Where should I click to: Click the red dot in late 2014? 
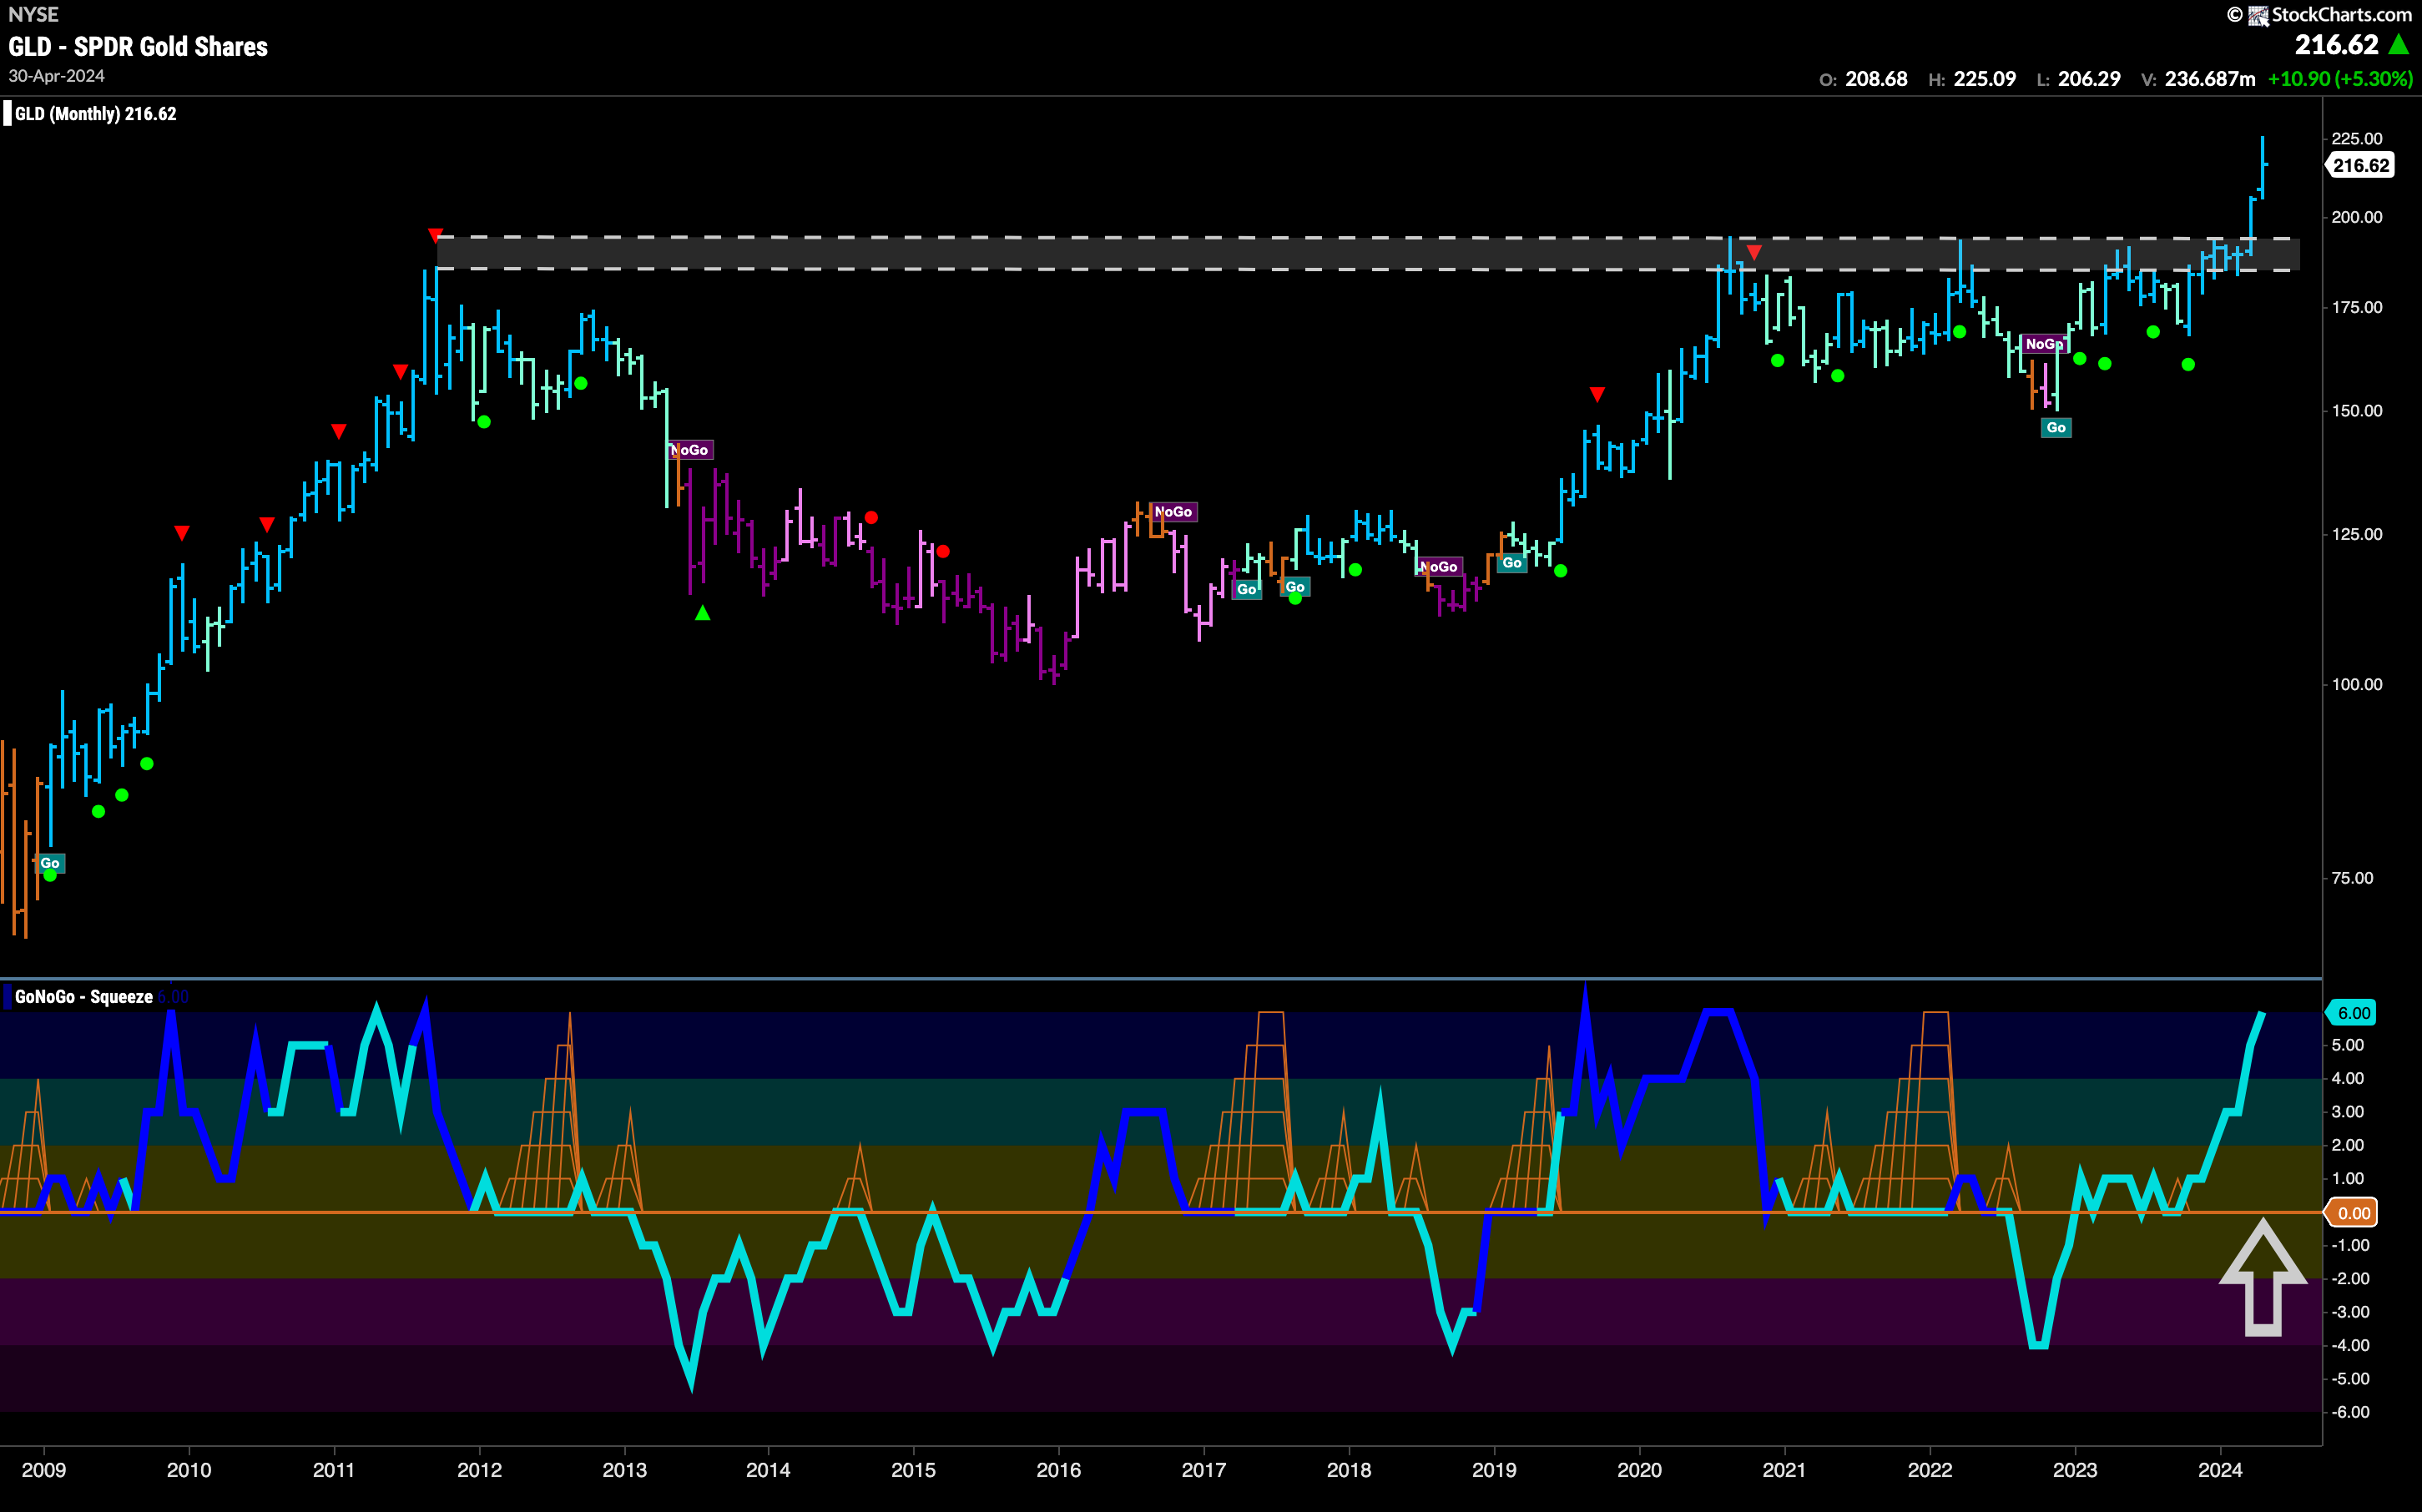[x=871, y=518]
